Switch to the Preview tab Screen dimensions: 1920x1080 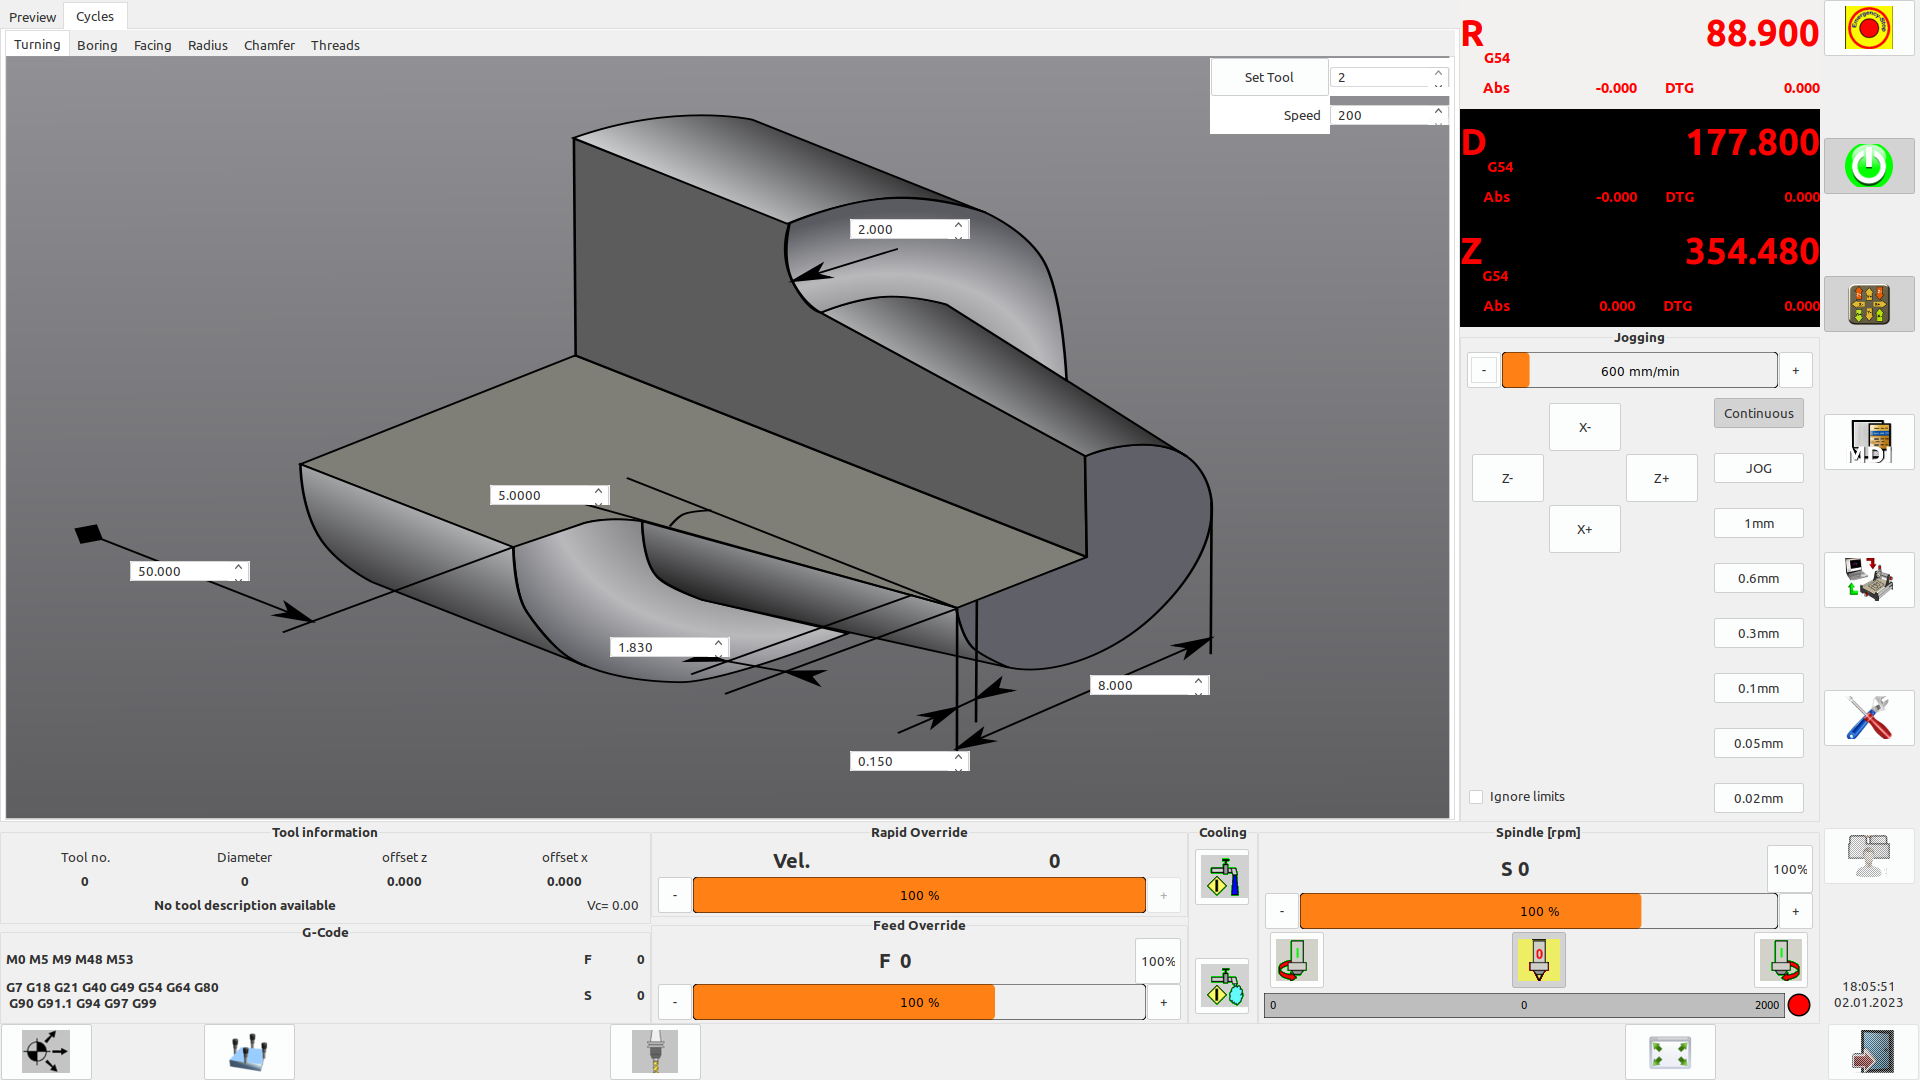coord(32,17)
